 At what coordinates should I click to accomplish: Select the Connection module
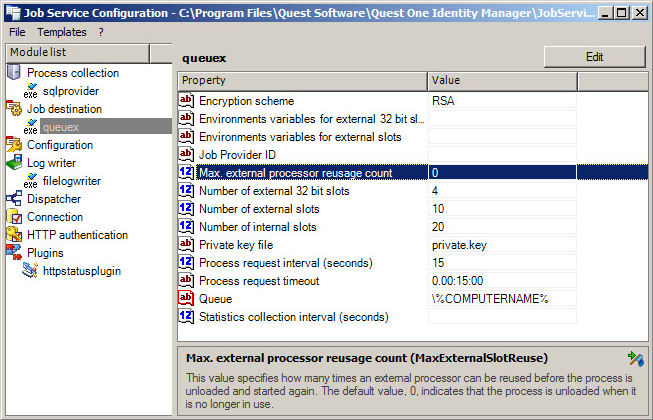click(x=55, y=216)
